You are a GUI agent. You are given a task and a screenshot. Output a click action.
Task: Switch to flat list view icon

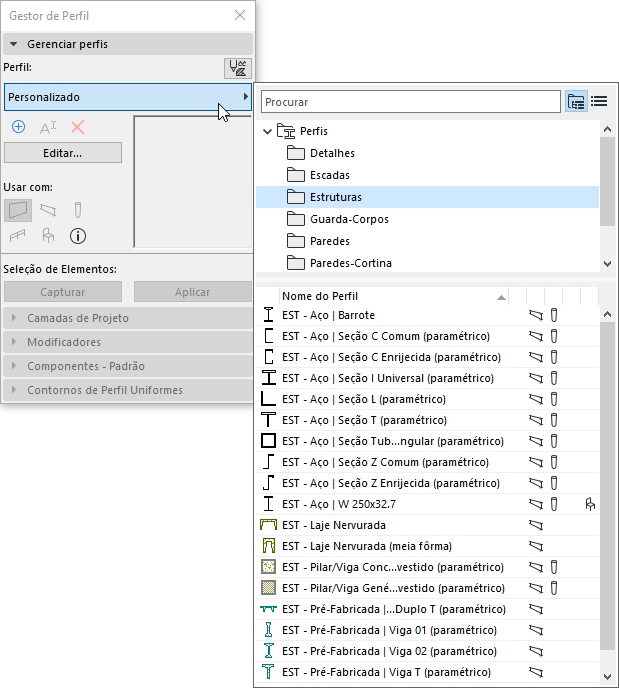pyautogui.click(x=599, y=102)
